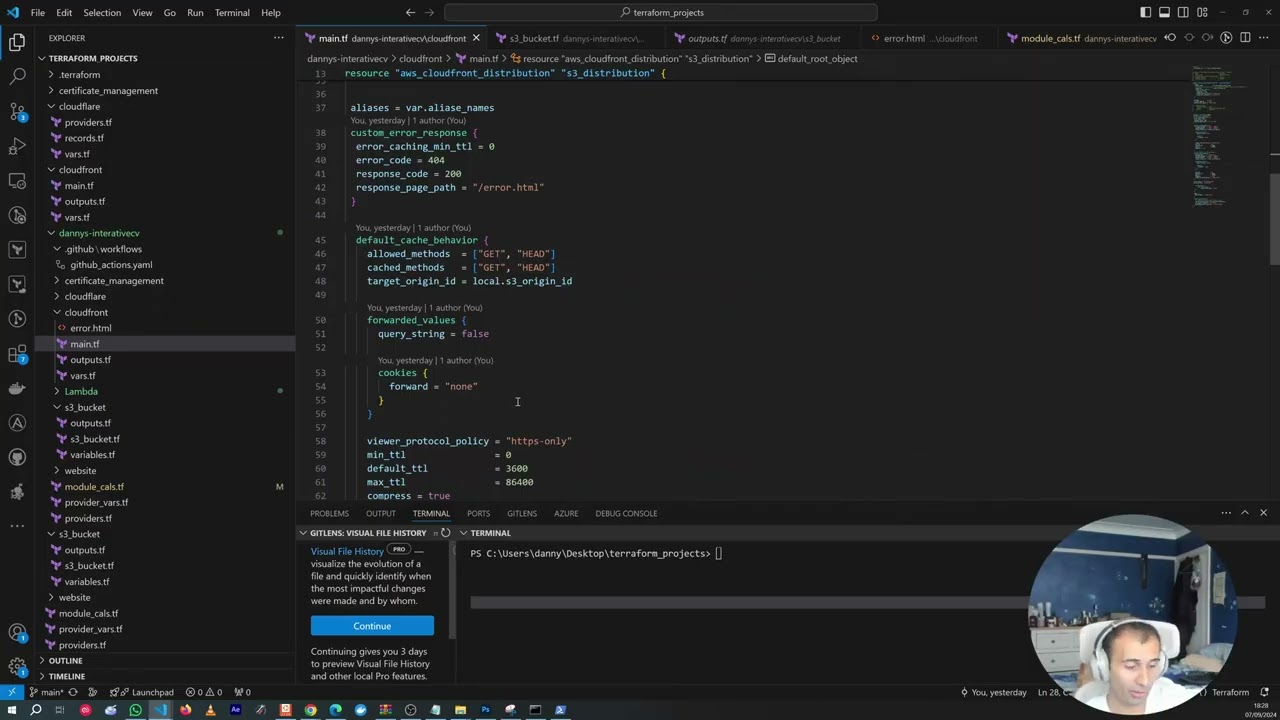Open the Terminal menu

(232, 13)
